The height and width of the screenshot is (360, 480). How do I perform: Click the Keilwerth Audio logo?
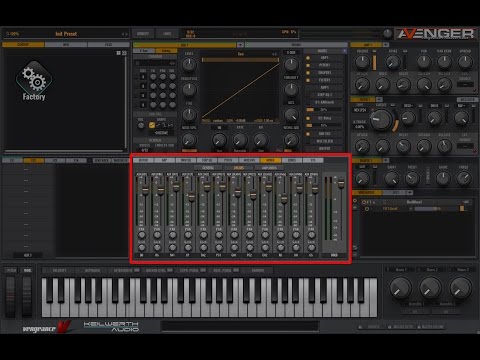click(x=111, y=327)
